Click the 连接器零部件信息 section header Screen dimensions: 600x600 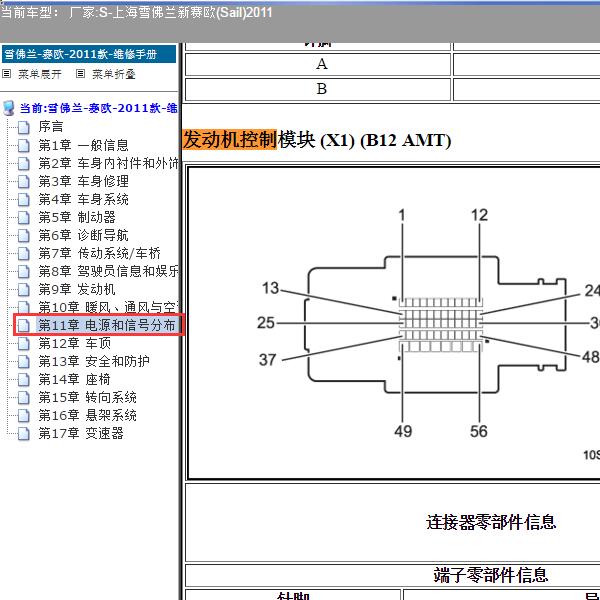tap(491, 523)
